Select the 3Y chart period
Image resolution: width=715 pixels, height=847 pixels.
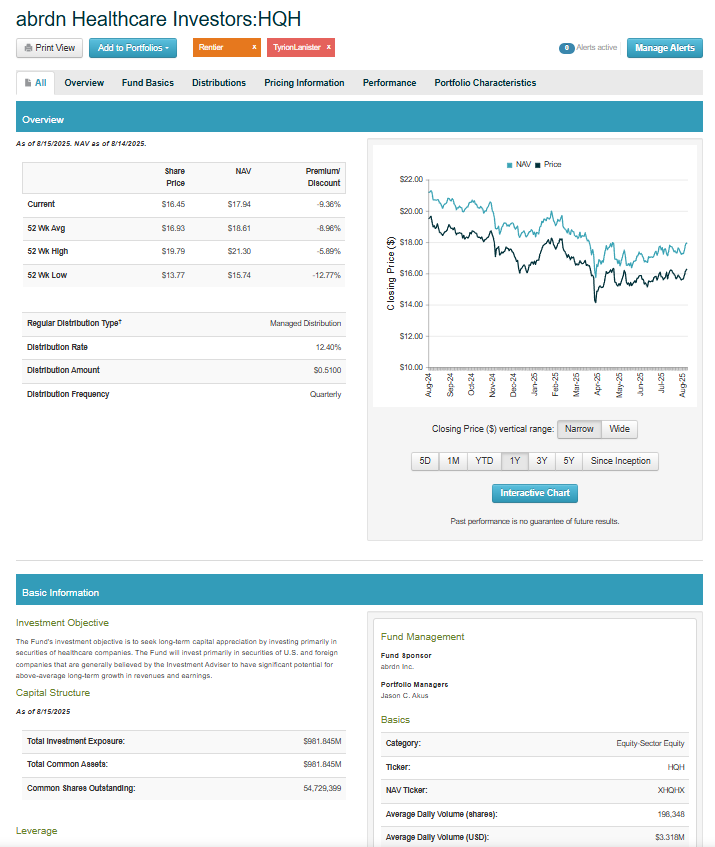click(x=542, y=461)
